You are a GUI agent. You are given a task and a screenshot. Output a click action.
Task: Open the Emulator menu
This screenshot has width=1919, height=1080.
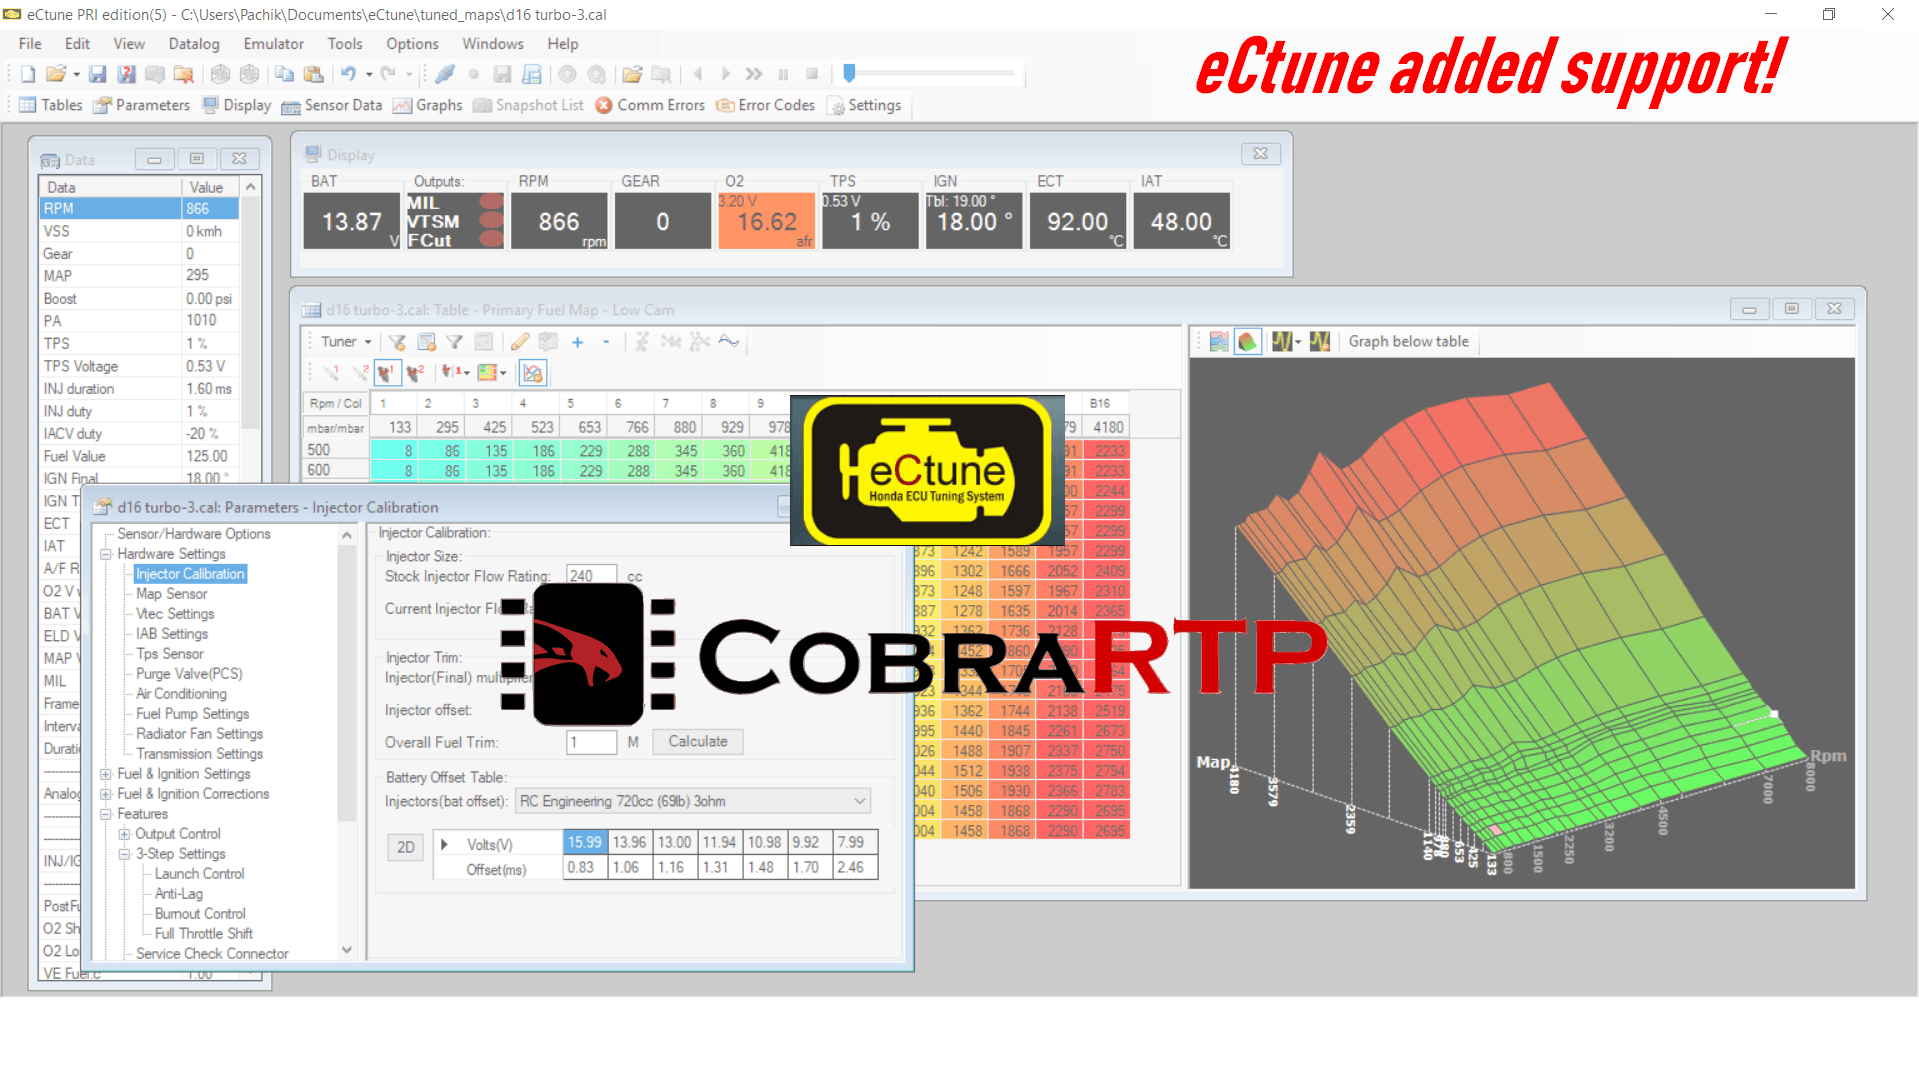(x=273, y=44)
